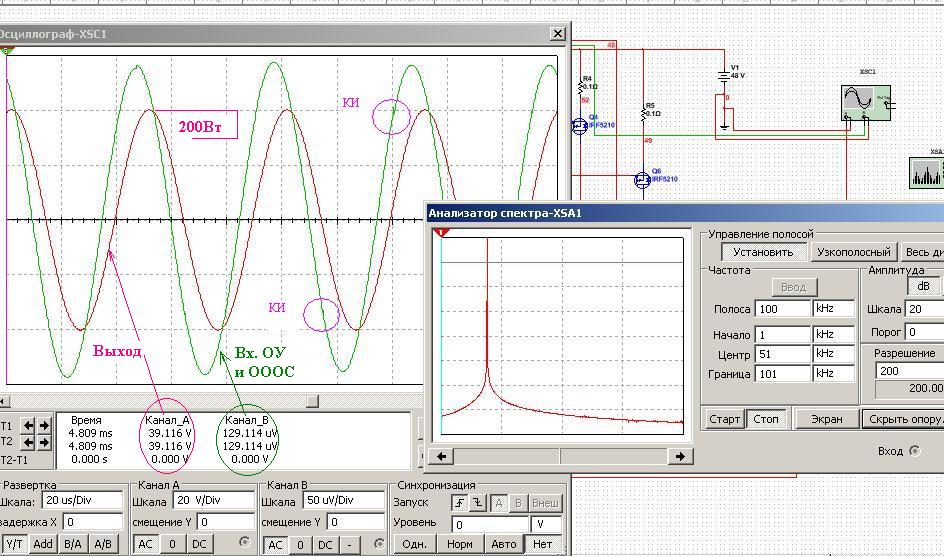Screen dimensions: 944x556
Task: Click the Авто trigger button
Action: pos(504,544)
